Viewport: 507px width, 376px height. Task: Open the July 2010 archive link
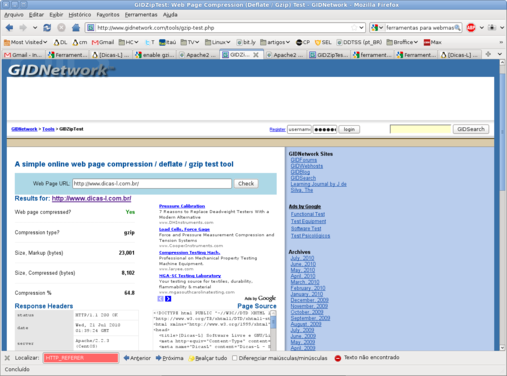click(302, 258)
